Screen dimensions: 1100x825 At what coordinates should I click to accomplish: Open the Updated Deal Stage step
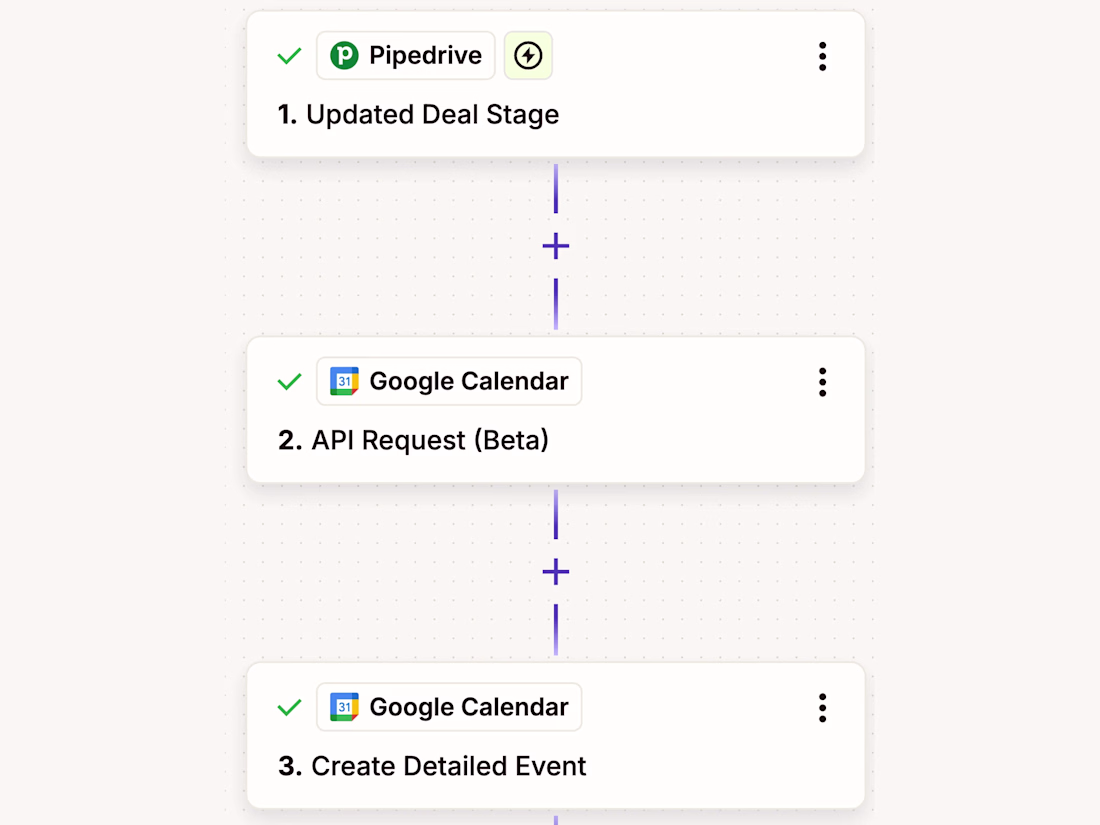(556, 83)
